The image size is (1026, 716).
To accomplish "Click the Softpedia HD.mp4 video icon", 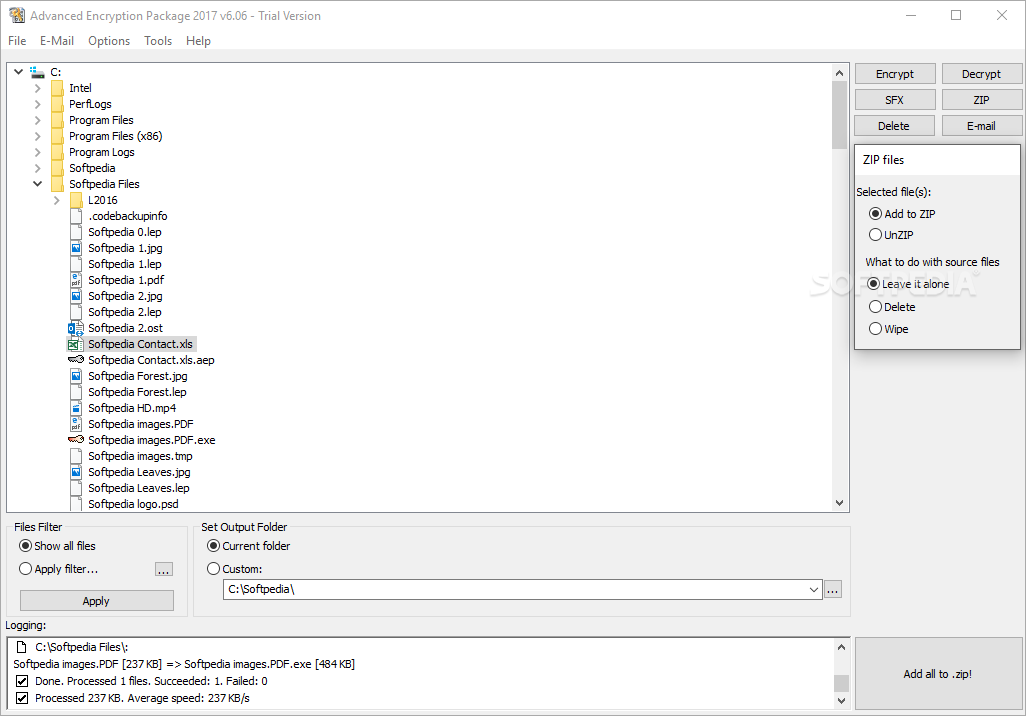I will tap(76, 408).
